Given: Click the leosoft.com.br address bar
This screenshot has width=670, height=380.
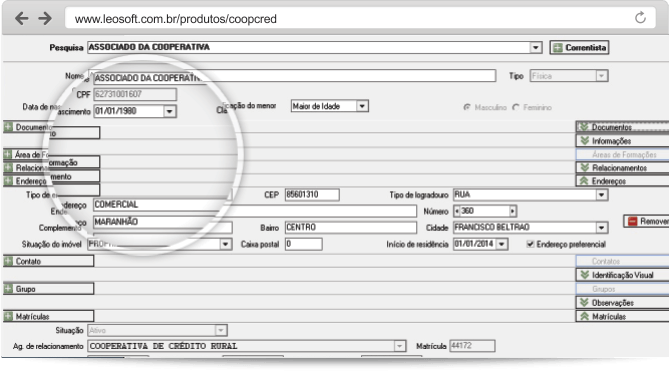Looking at the screenshot, I should coord(360,18).
